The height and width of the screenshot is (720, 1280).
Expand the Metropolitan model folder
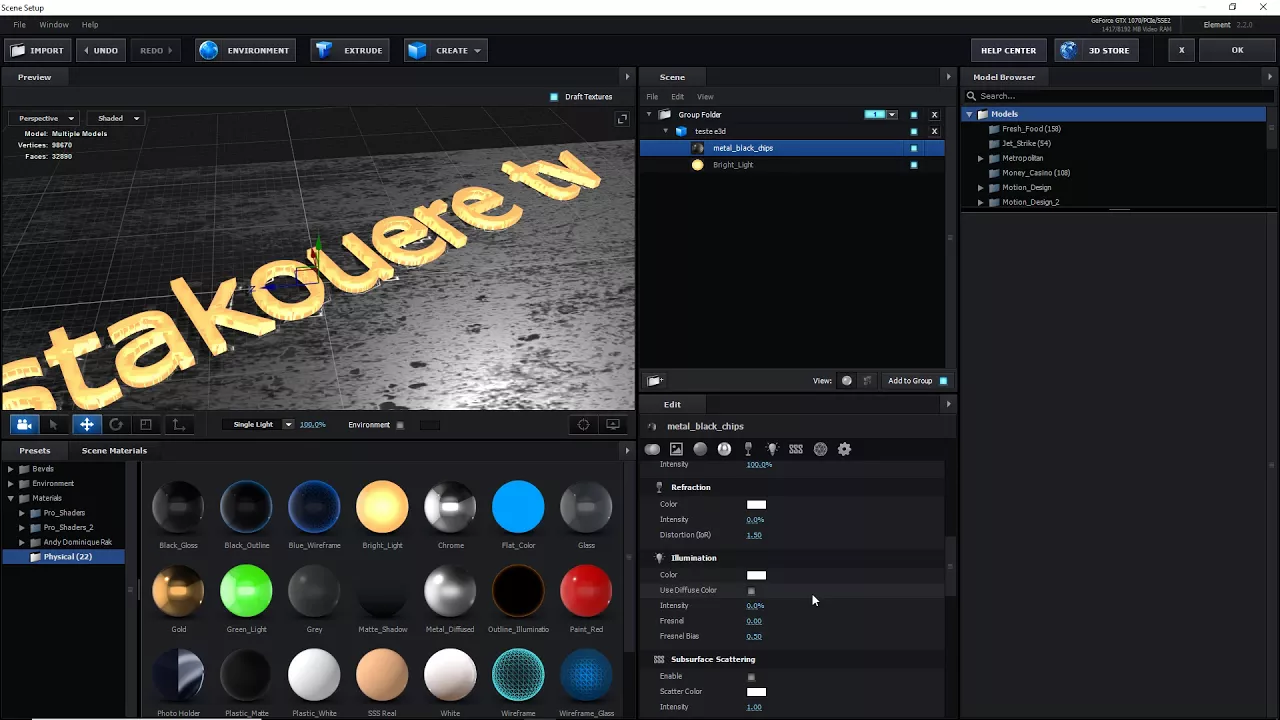coord(981,158)
